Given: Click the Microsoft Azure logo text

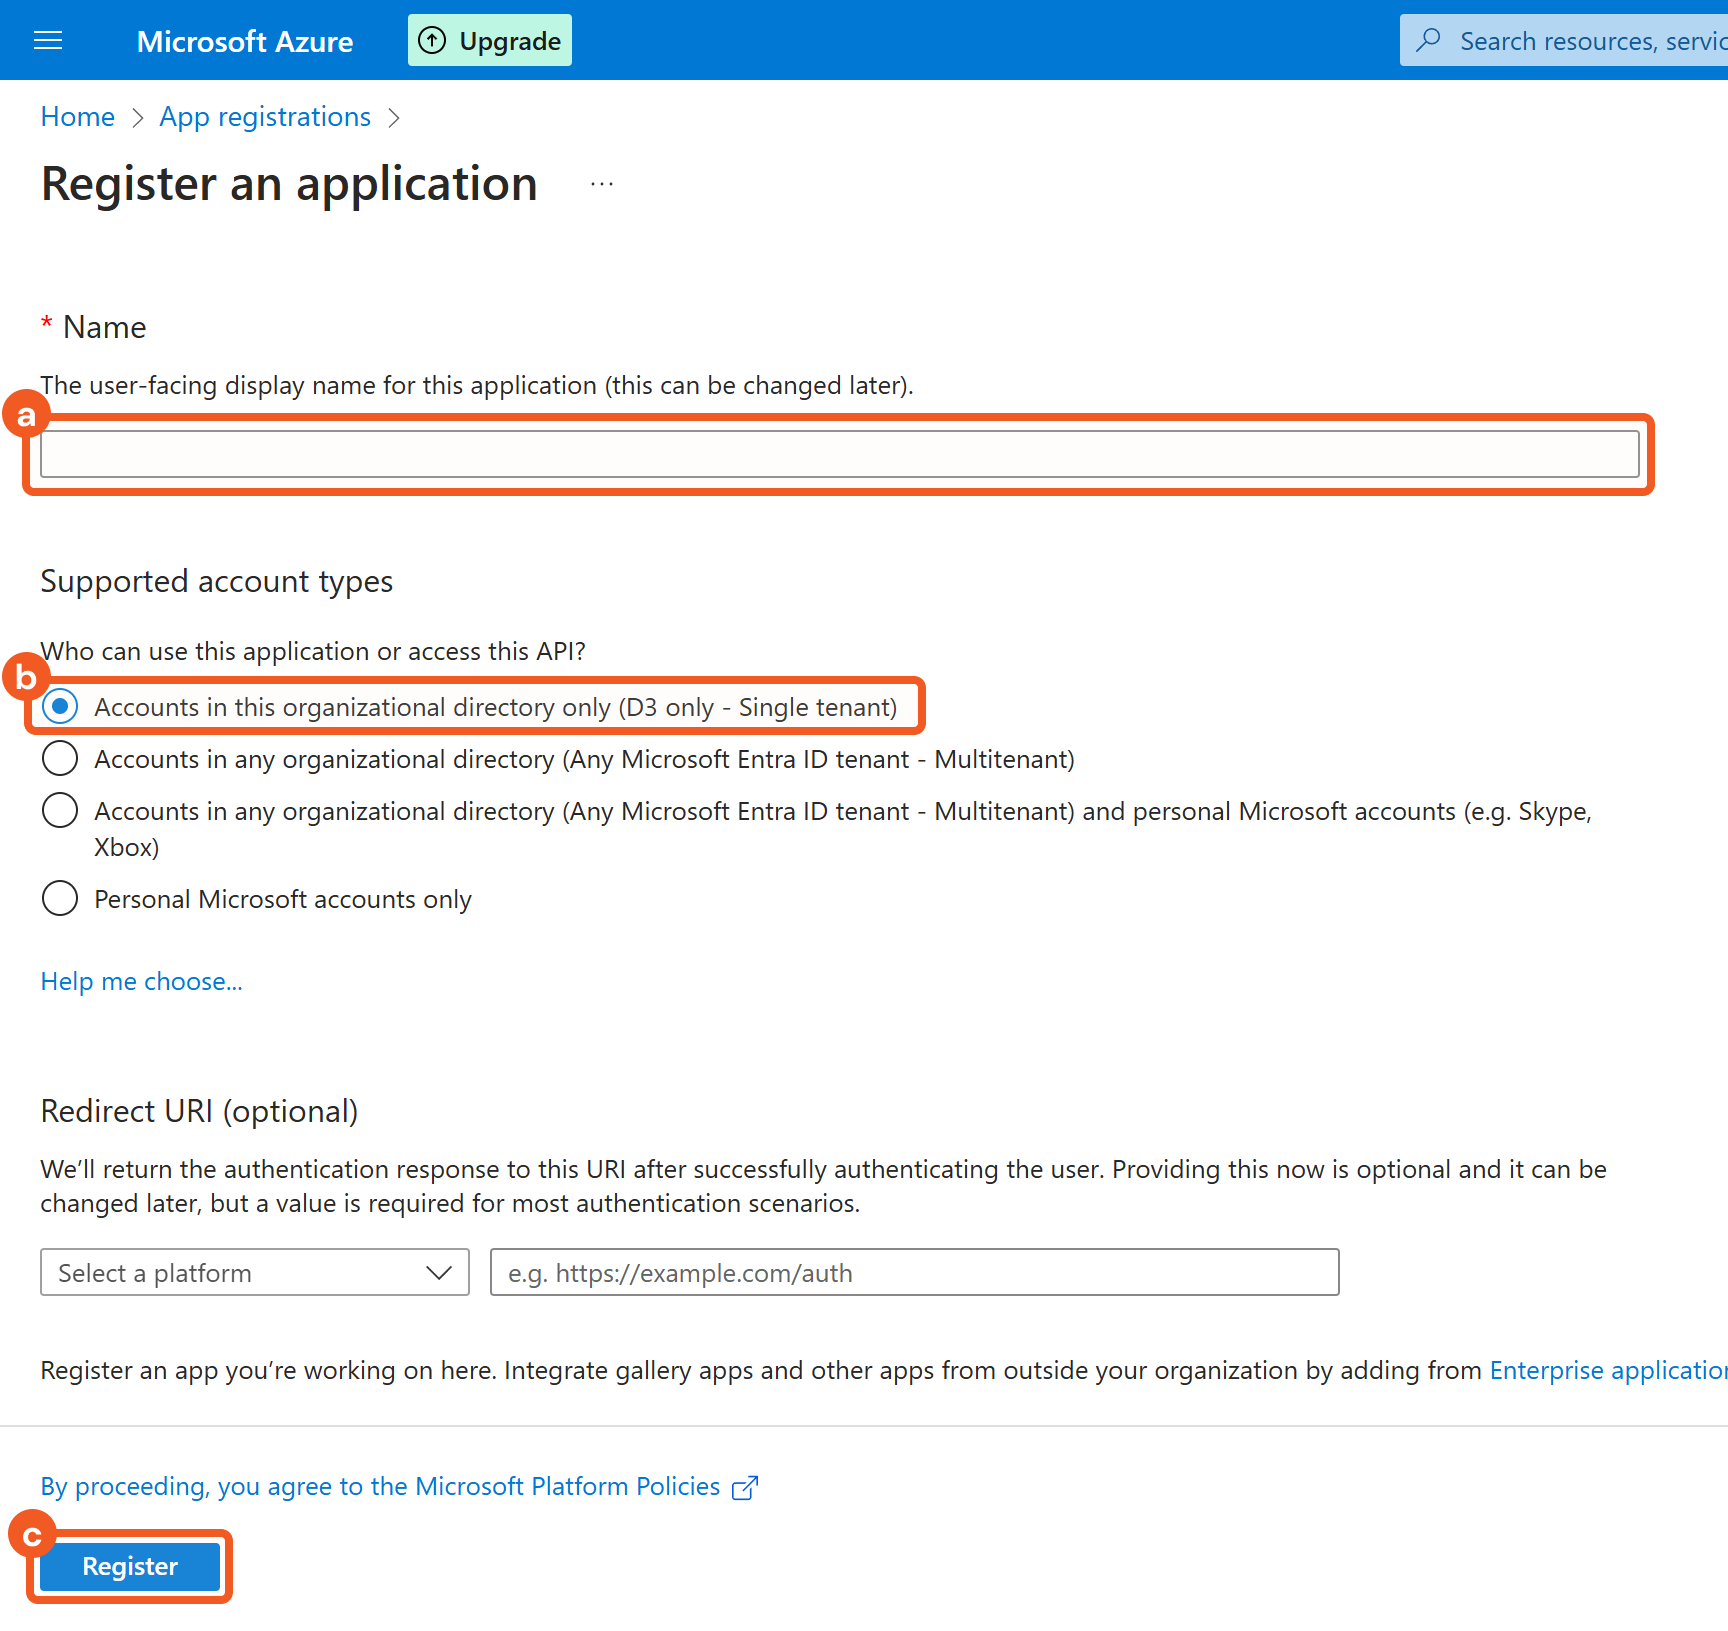Looking at the screenshot, I should [244, 41].
